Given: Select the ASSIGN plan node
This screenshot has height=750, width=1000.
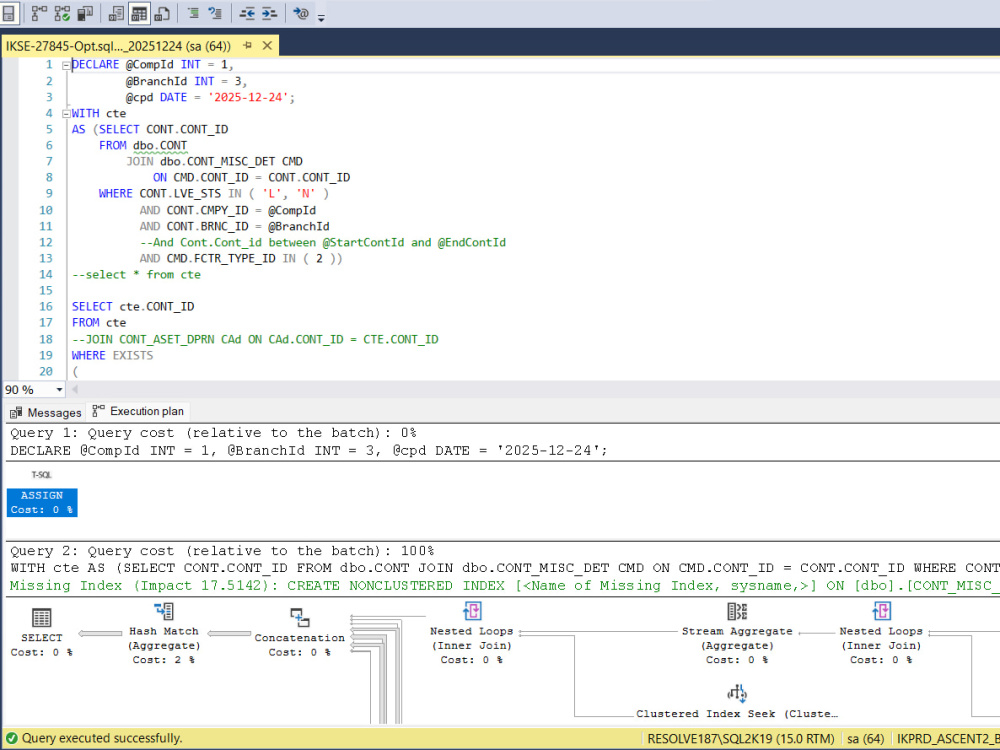Looking at the screenshot, I should (42, 503).
